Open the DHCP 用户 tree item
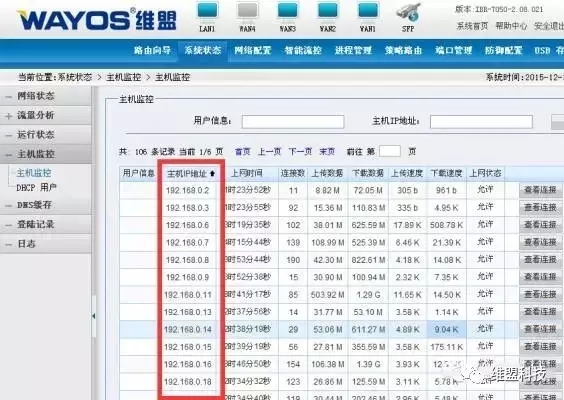Image resolution: width=564 pixels, height=400 pixels. pos(36,187)
